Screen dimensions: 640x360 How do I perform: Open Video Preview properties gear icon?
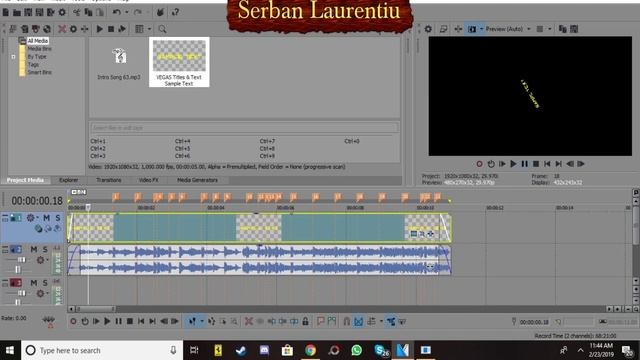428,29
